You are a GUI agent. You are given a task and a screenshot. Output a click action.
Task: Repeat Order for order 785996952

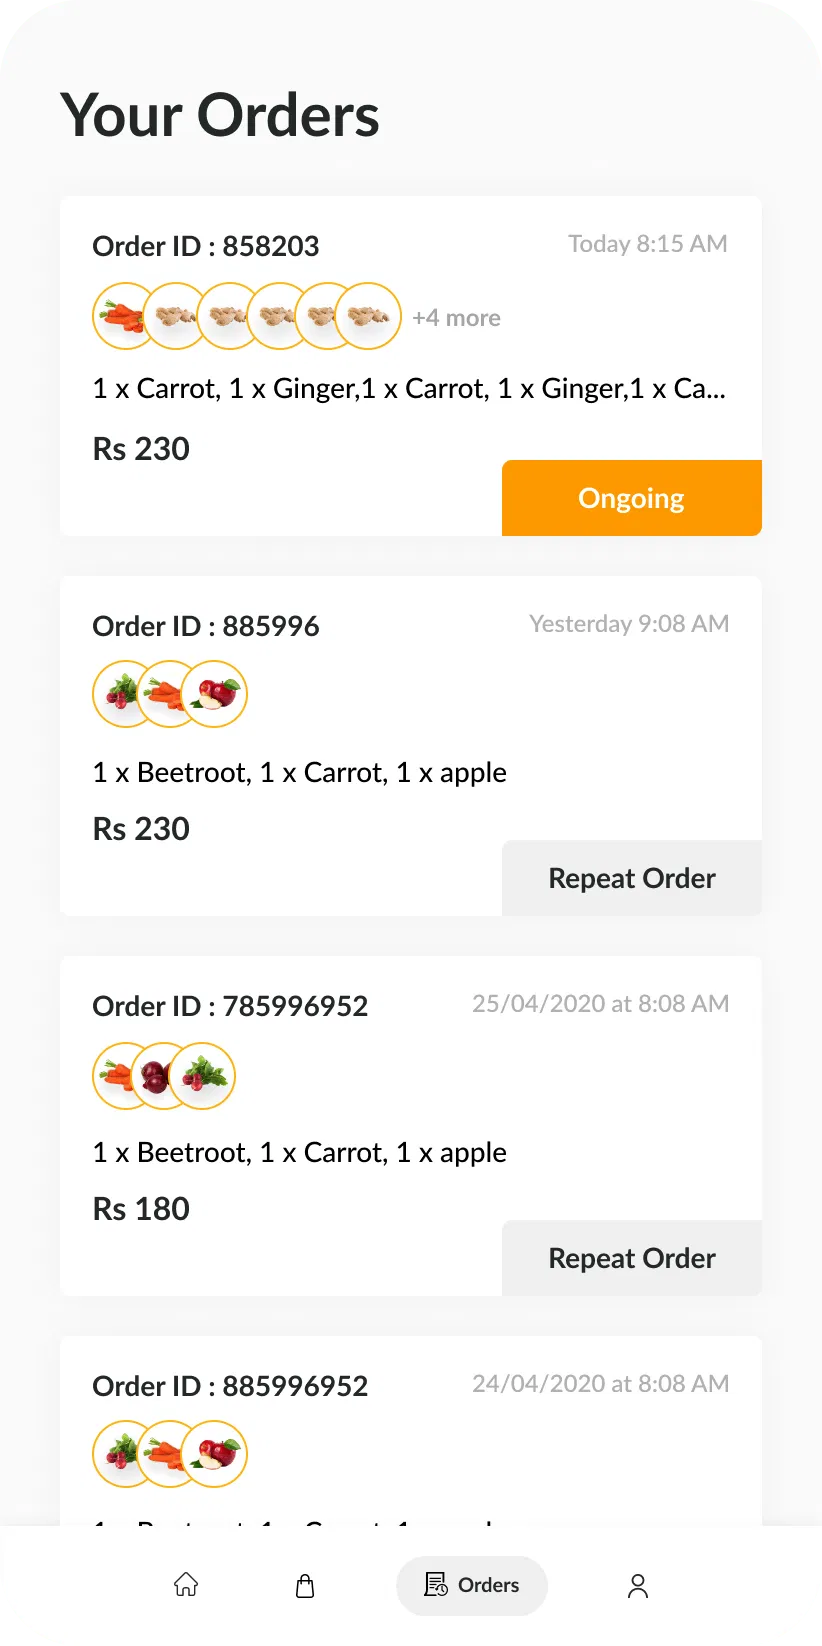pos(631,1258)
